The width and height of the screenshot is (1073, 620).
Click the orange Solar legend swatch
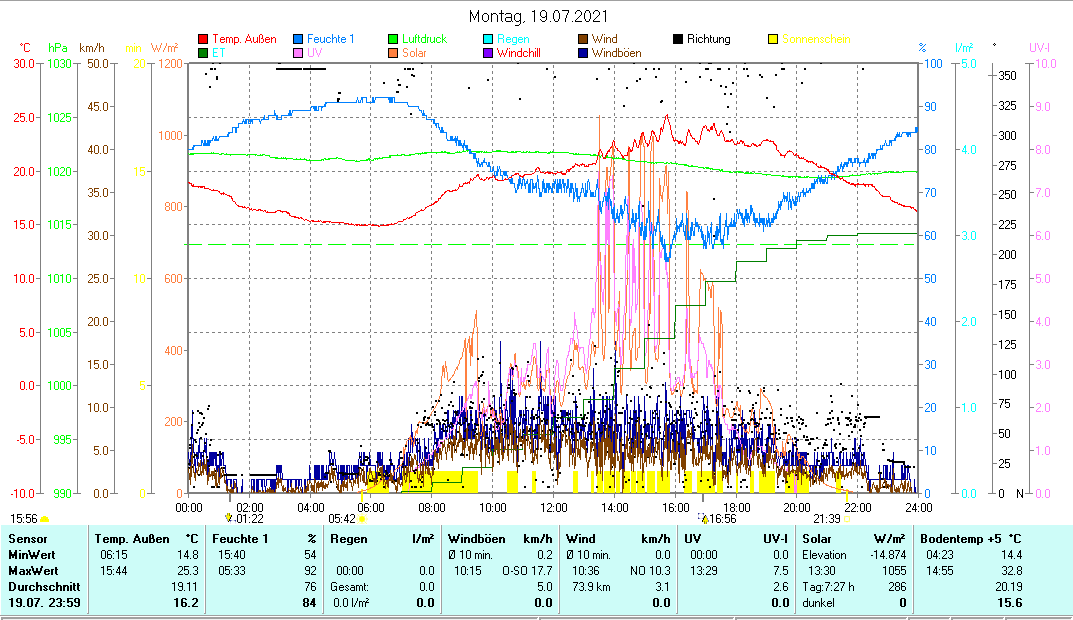[x=394, y=53]
